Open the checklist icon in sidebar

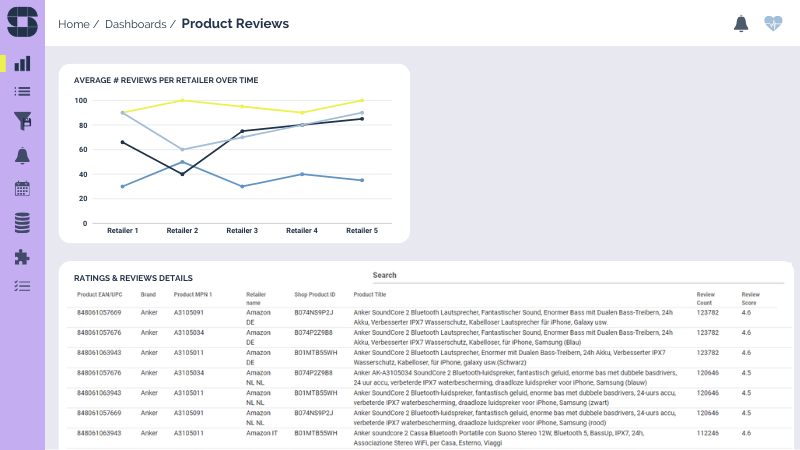click(x=22, y=286)
